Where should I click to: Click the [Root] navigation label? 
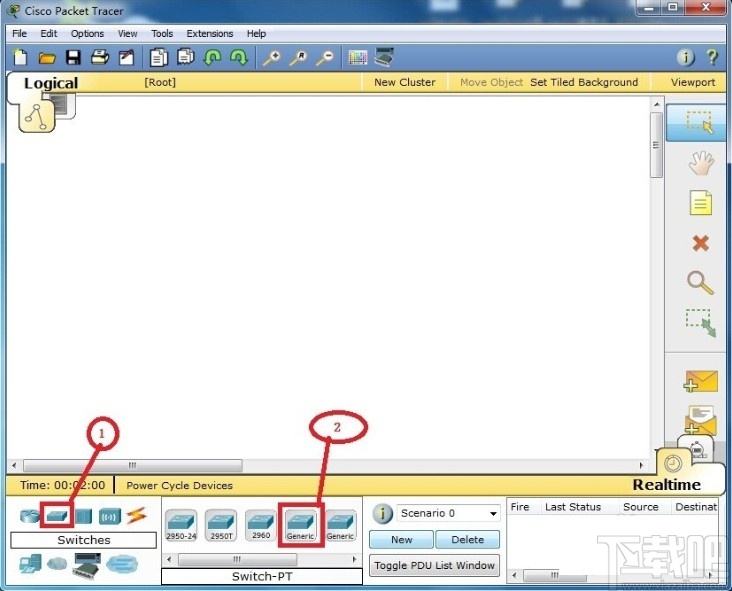click(160, 82)
